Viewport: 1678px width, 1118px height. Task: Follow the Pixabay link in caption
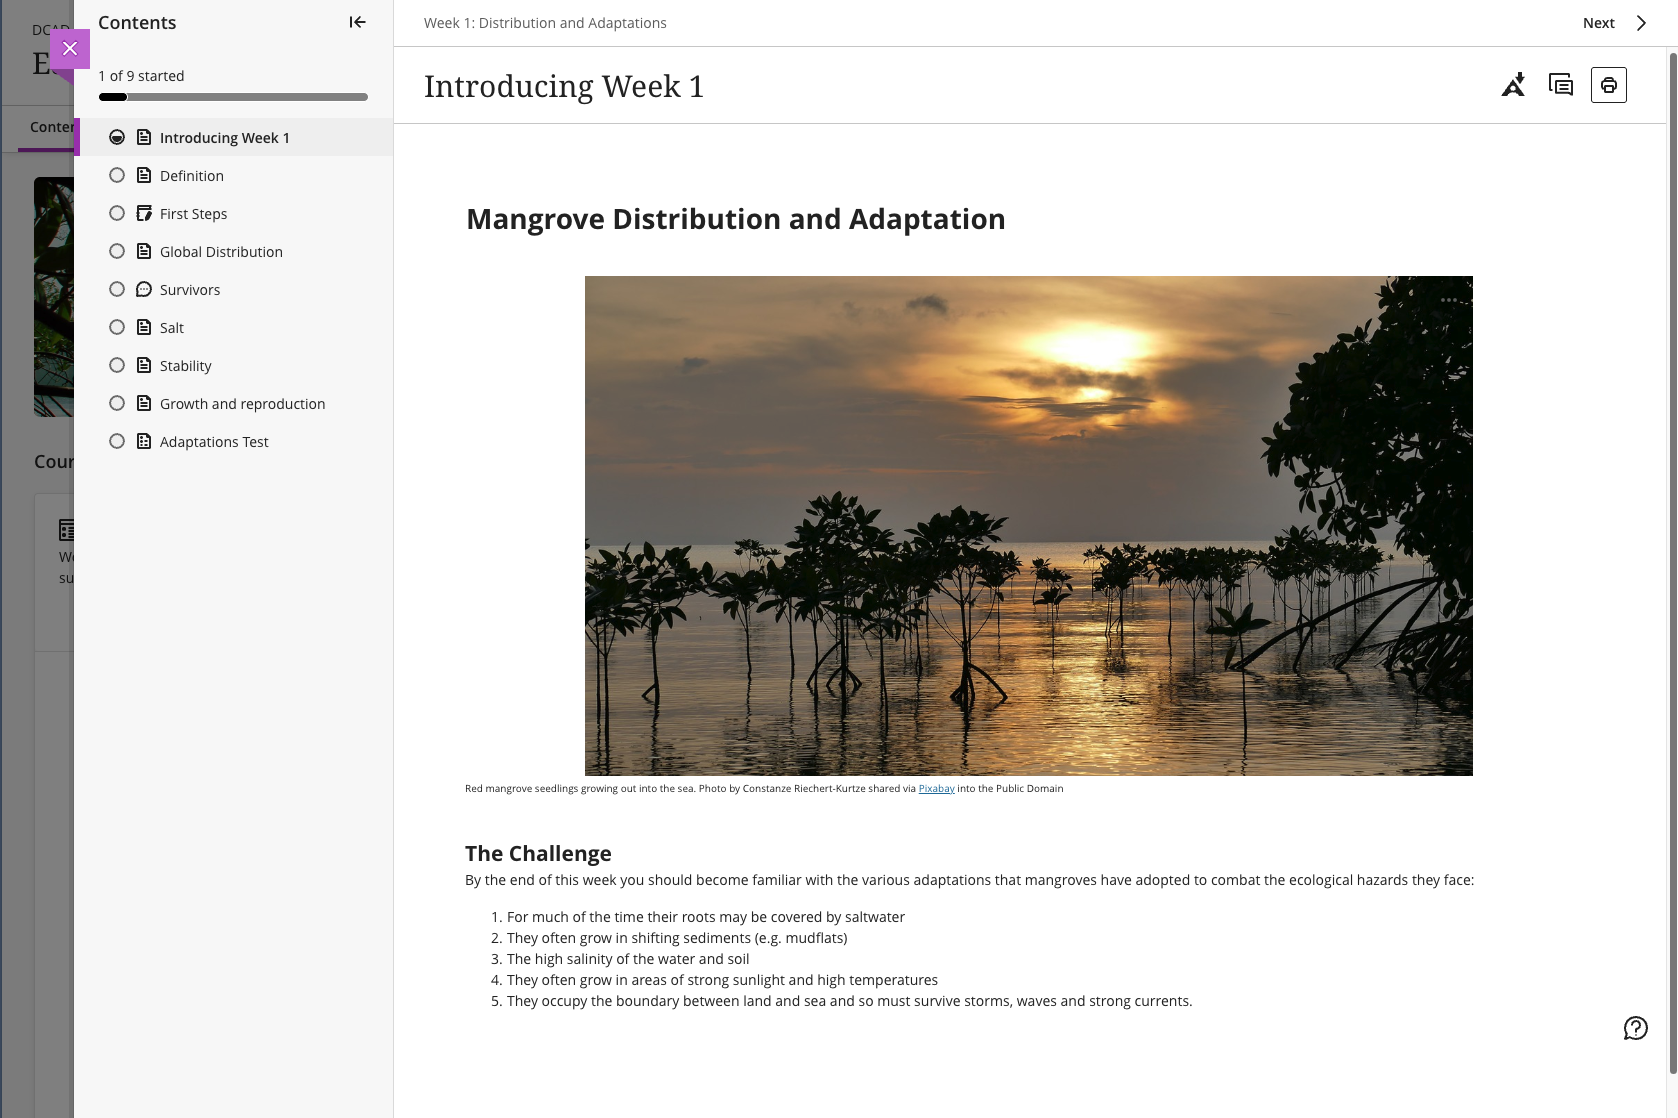[x=936, y=788]
